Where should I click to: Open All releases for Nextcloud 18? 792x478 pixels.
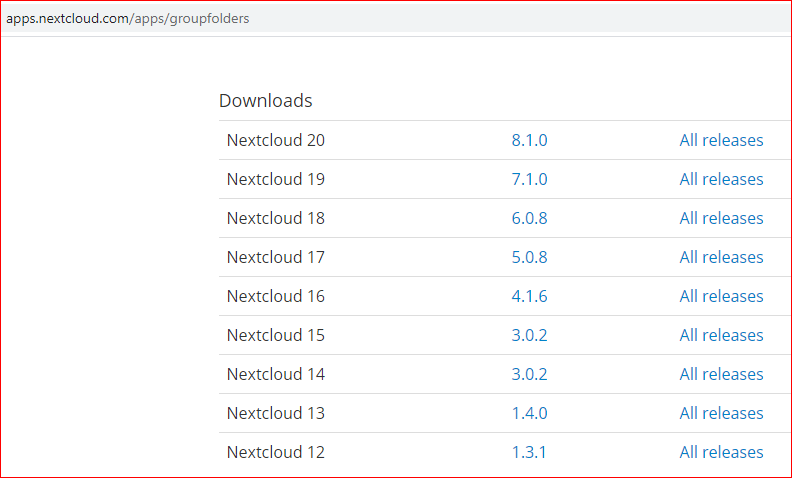721,218
